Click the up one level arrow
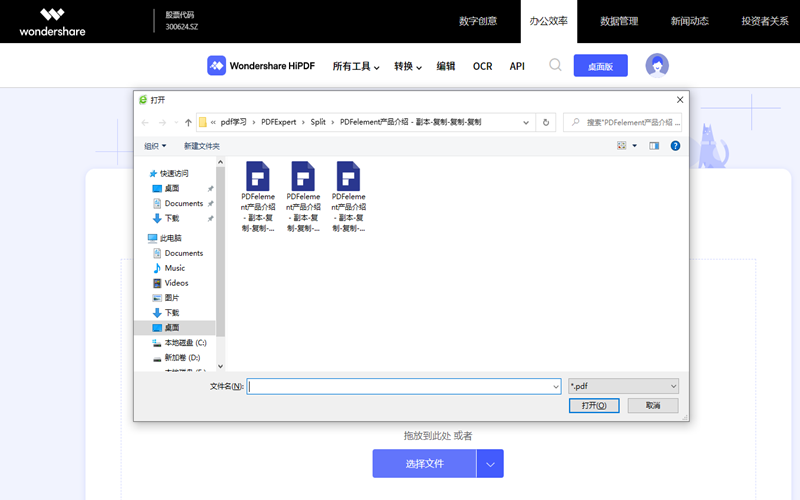800x500 pixels. point(188,122)
